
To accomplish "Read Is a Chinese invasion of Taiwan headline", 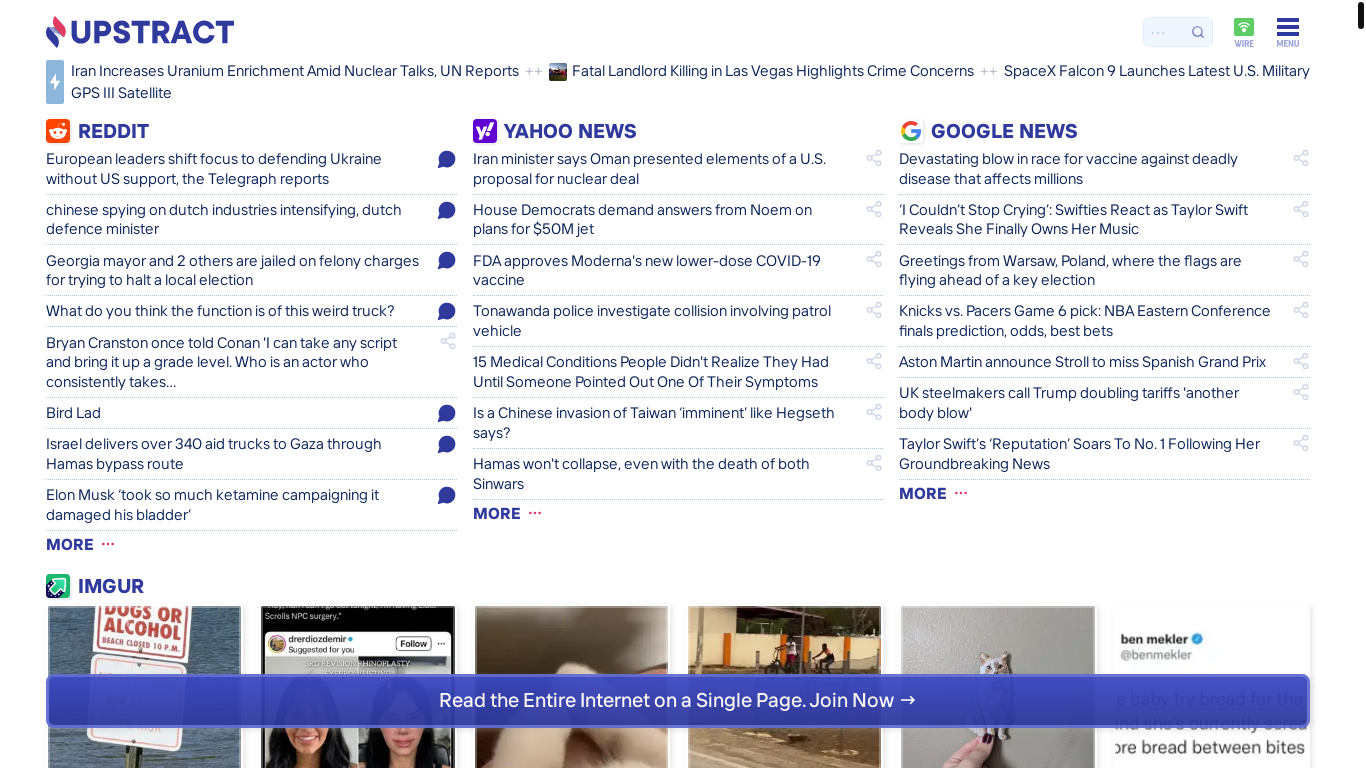I will 654,423.
